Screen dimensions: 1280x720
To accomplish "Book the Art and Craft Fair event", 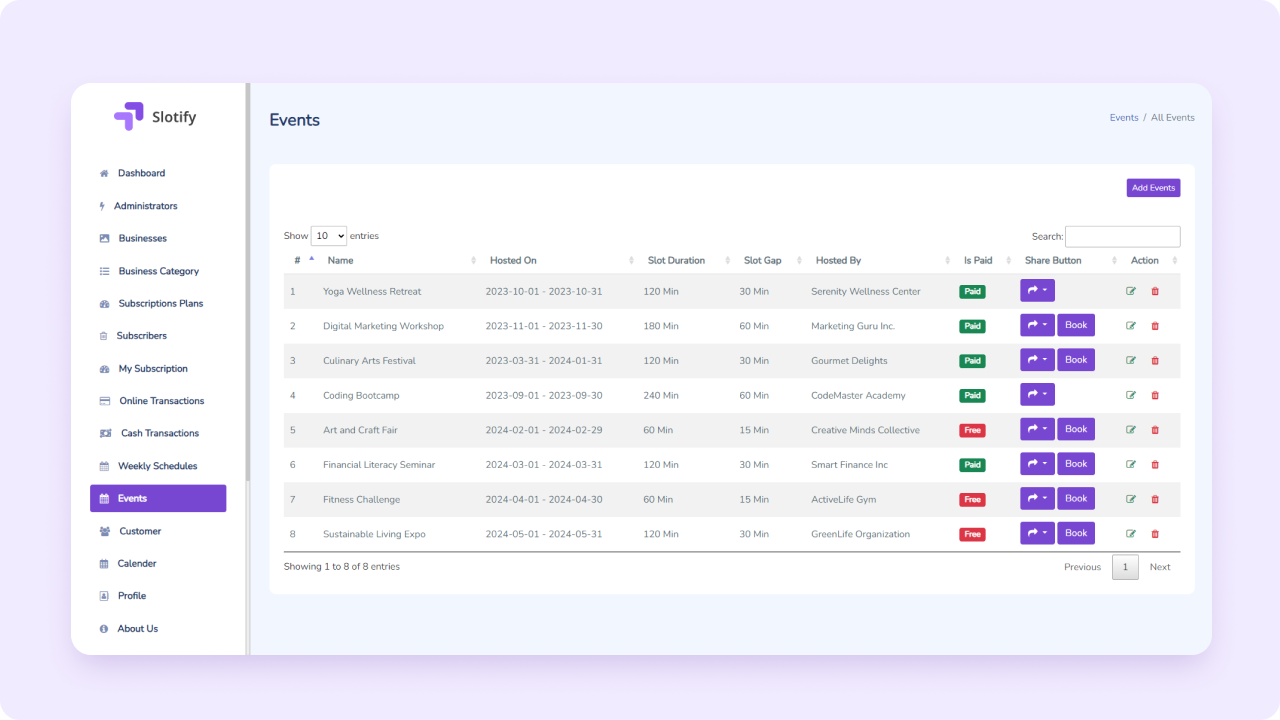I will pos(1076,429).
